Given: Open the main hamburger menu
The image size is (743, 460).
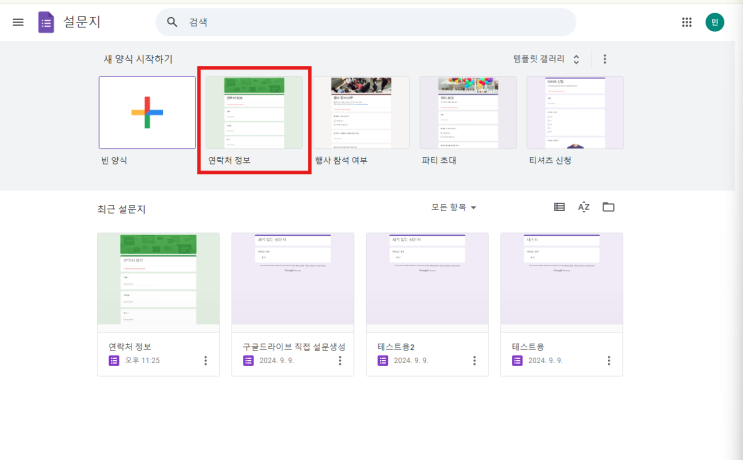Looking at the screenshot, I should click(18, 22).
